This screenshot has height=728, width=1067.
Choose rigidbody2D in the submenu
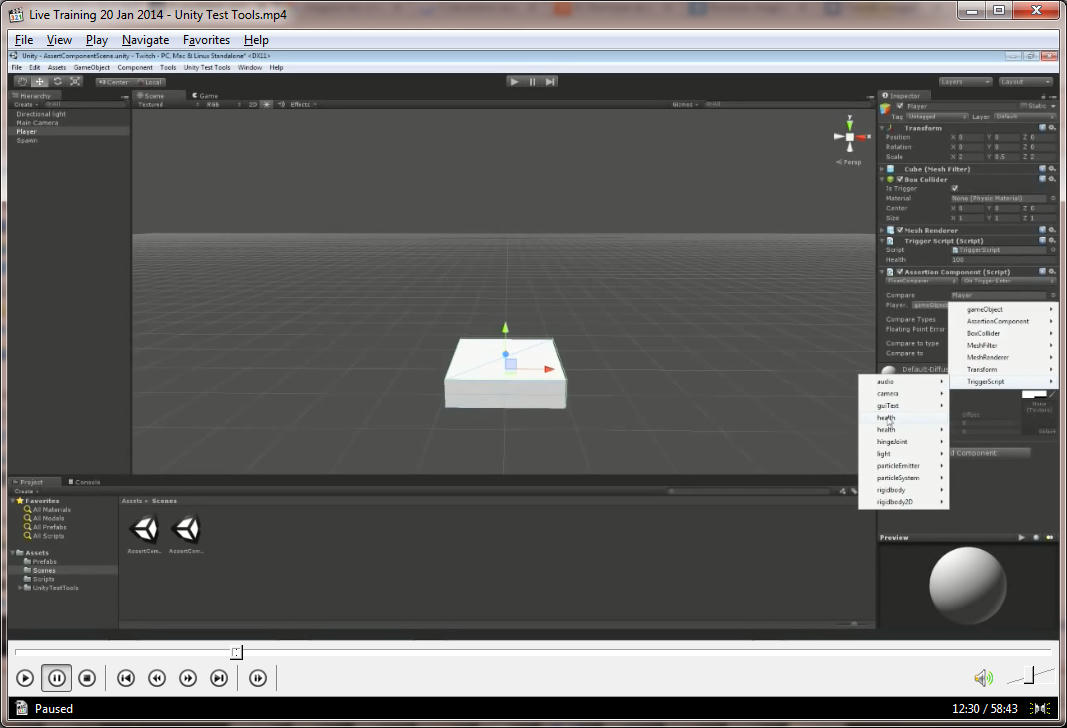[x=904, y=502]
